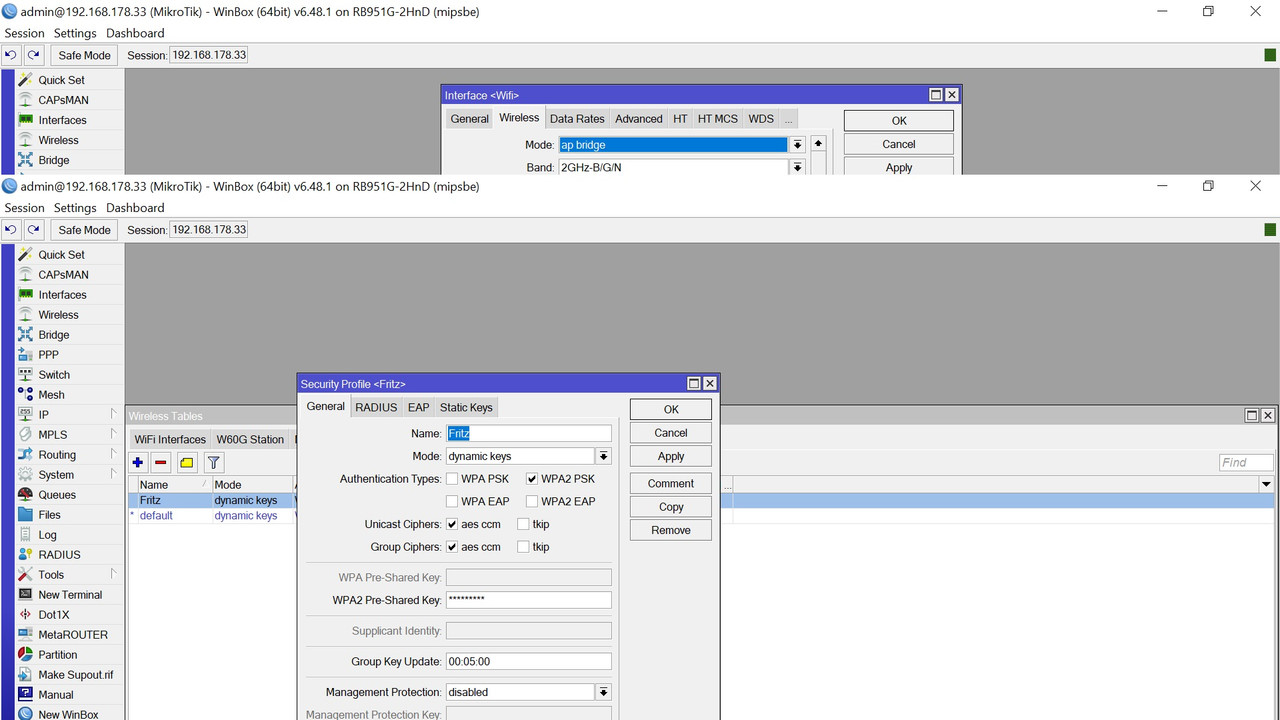Uncheck the WPA2 PSK authentication checkbox
1280x720 pixels.
pos(532,479)
